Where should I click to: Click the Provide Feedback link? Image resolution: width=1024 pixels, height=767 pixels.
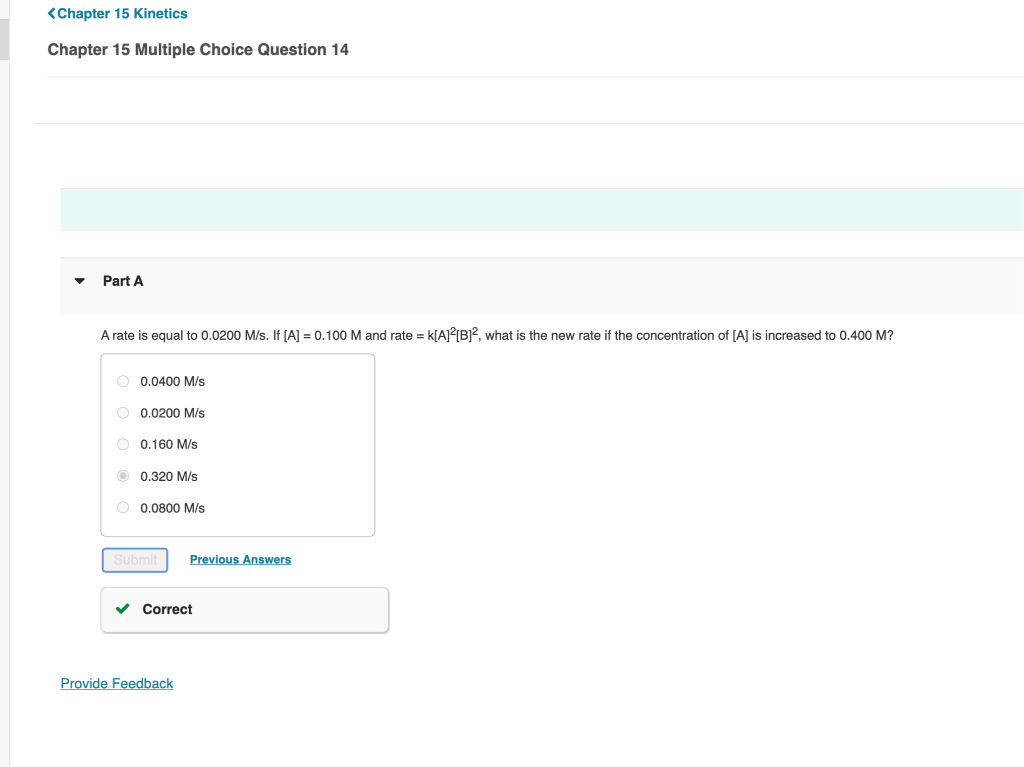click(x=116, y=683)
